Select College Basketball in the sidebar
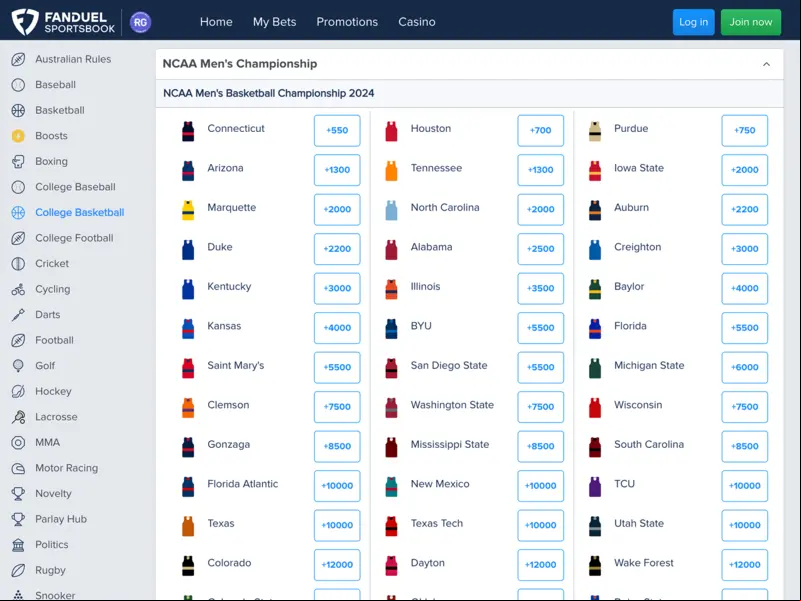This screenshot has width=801, height=601. click(80, 213)
